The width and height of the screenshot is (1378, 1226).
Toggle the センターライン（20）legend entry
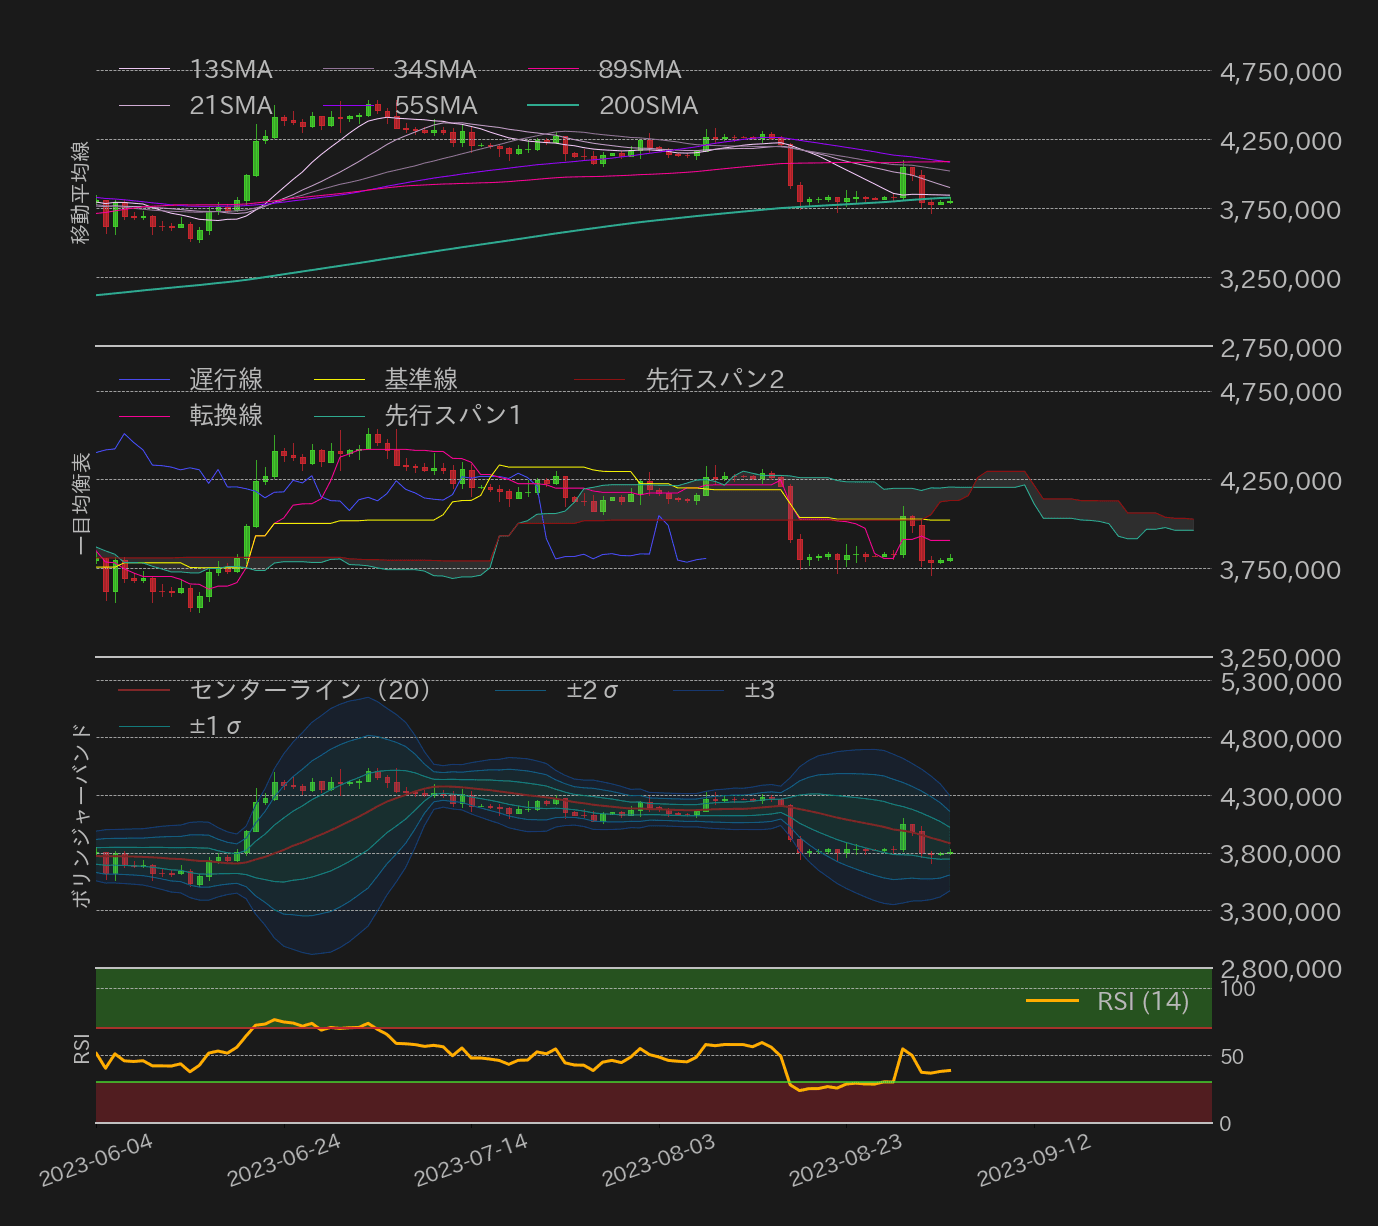click(x=146, y=689)
